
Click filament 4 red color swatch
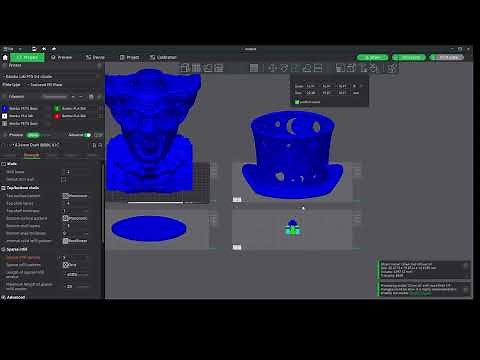click(57, 116)
